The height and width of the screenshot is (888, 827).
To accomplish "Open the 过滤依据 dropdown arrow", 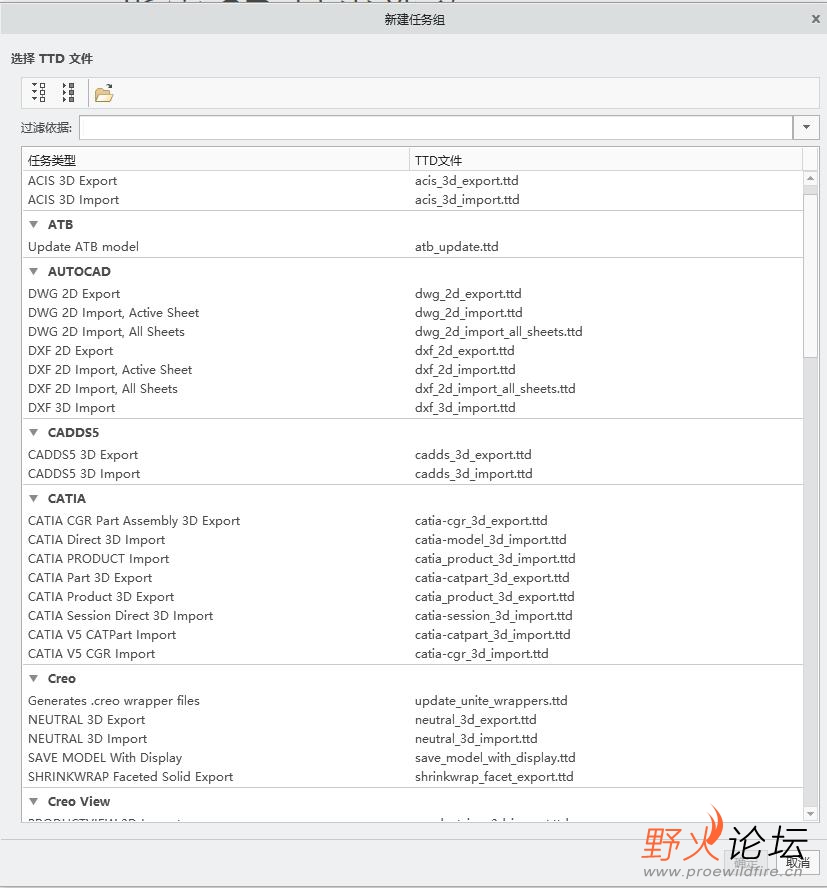I will pos(805,127).
